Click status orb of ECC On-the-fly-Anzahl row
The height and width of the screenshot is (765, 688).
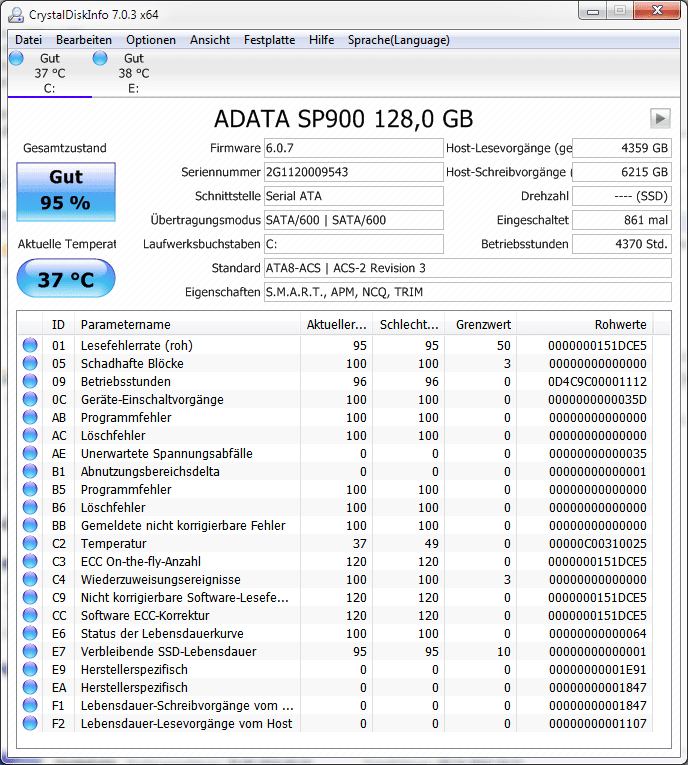[30, 561]
